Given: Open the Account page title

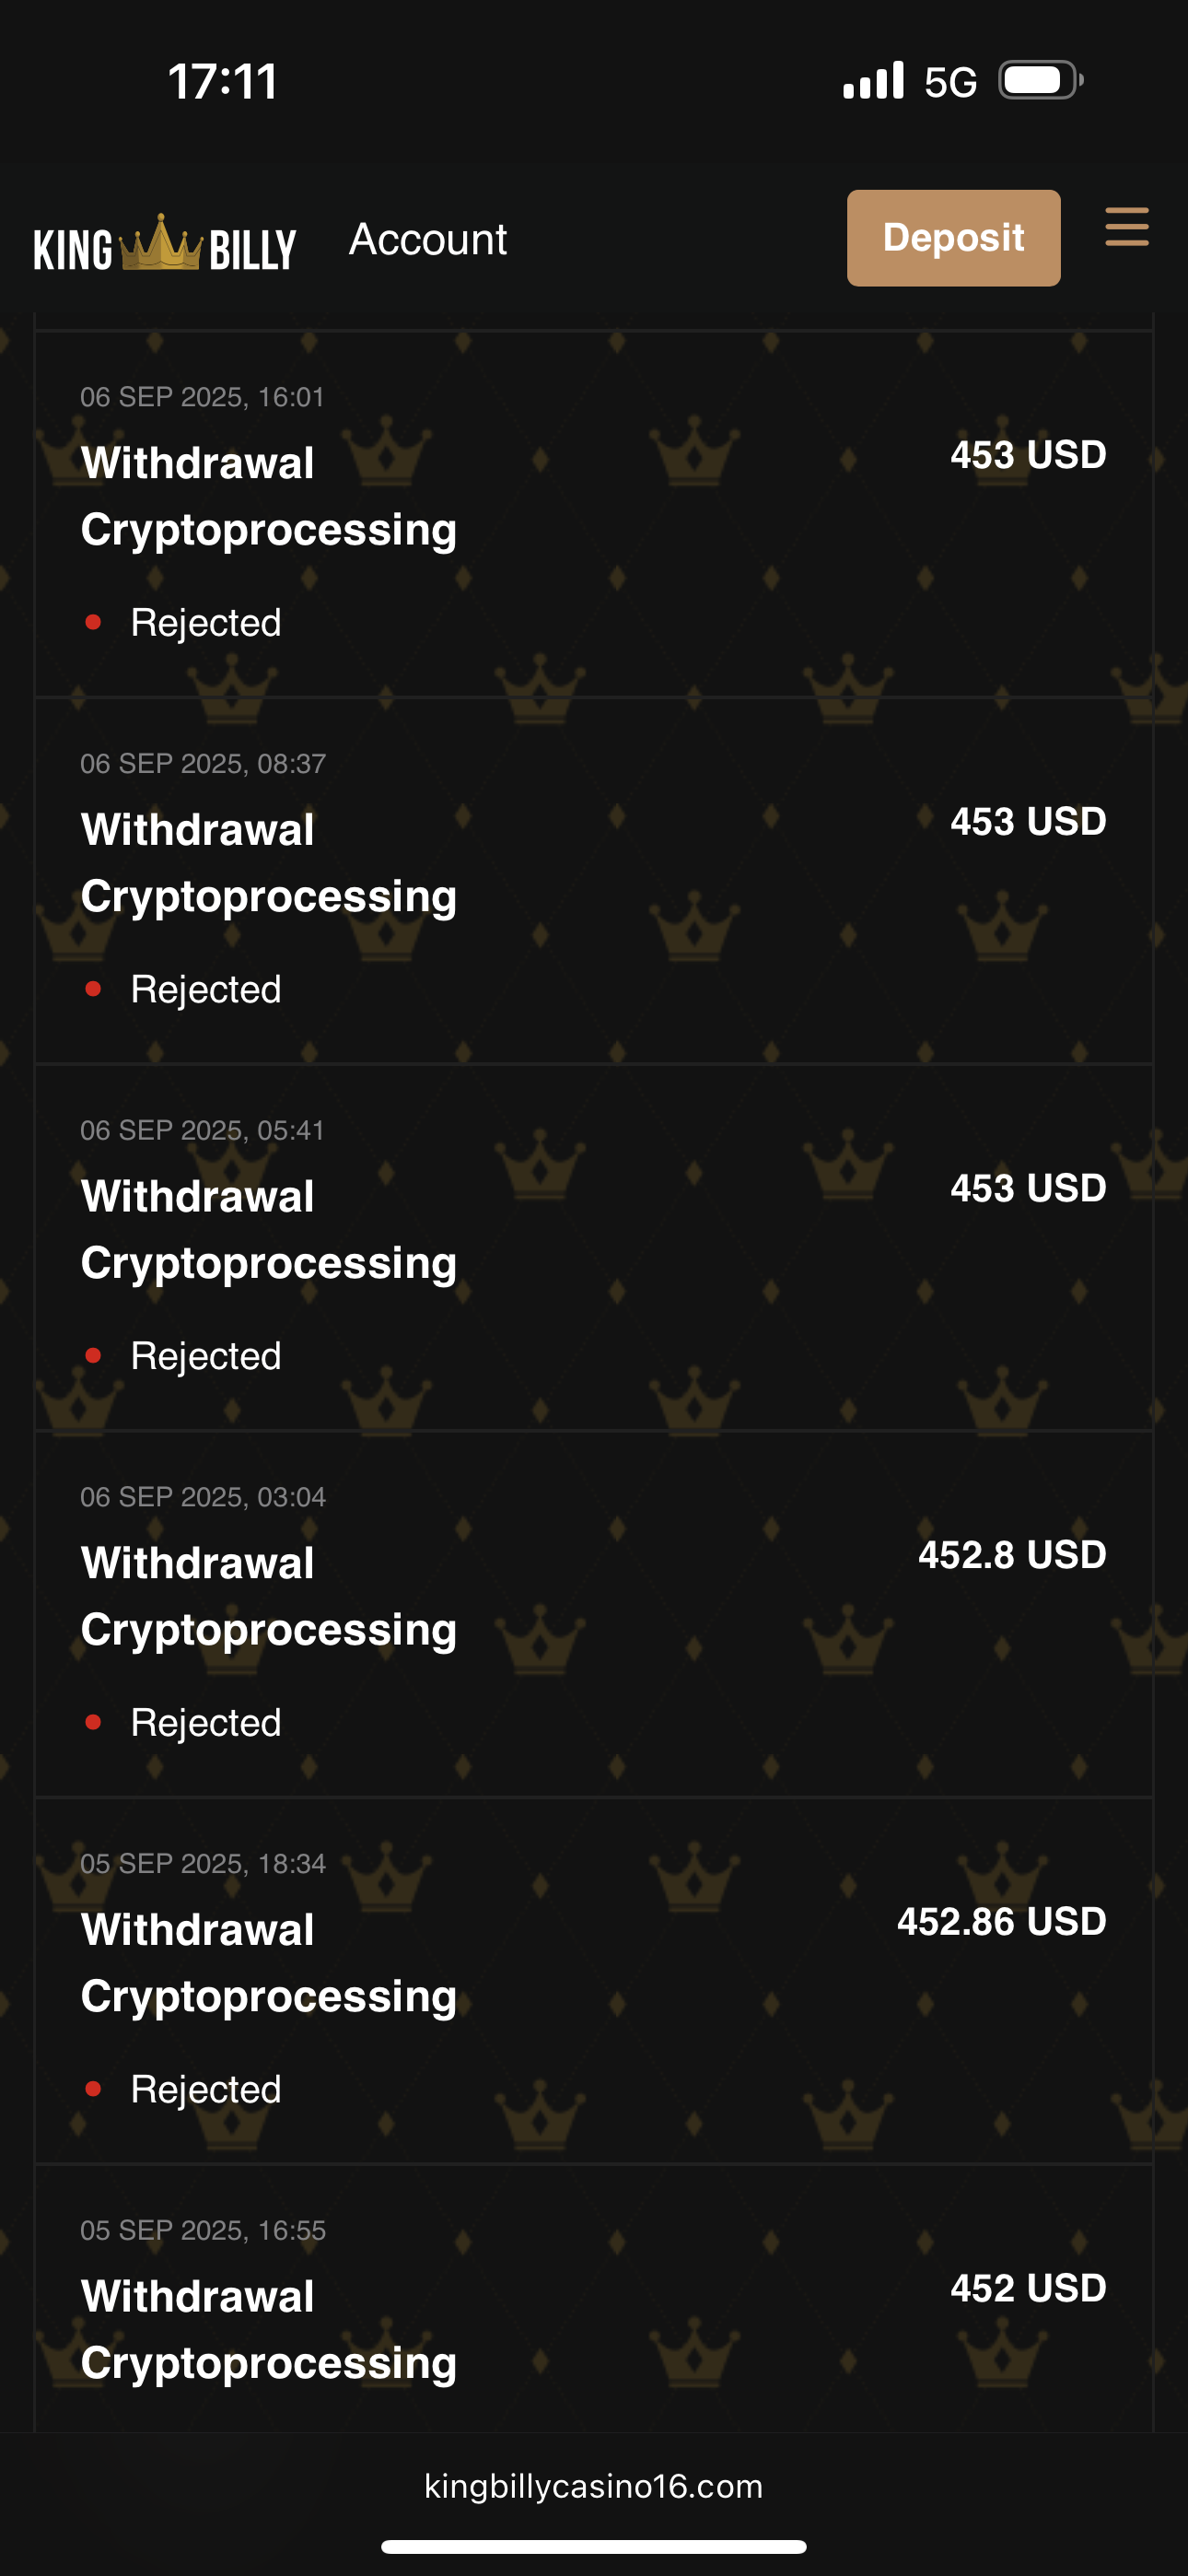Looking at the screenshot, I should pyautogui.click(x=428, y=240).
